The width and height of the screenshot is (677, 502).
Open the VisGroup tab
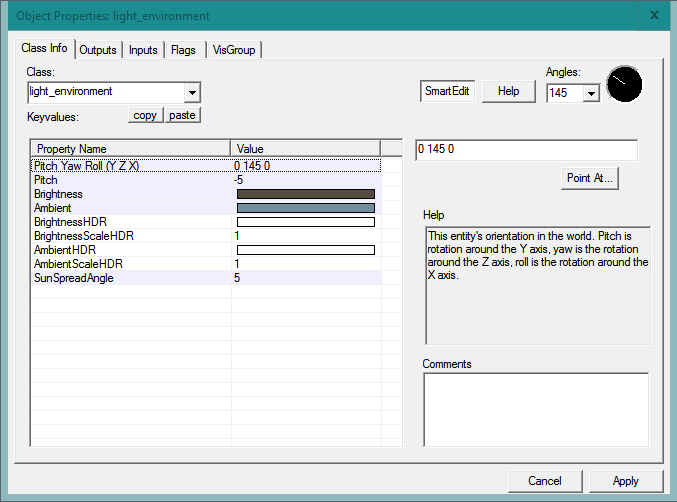click(234, 50)
